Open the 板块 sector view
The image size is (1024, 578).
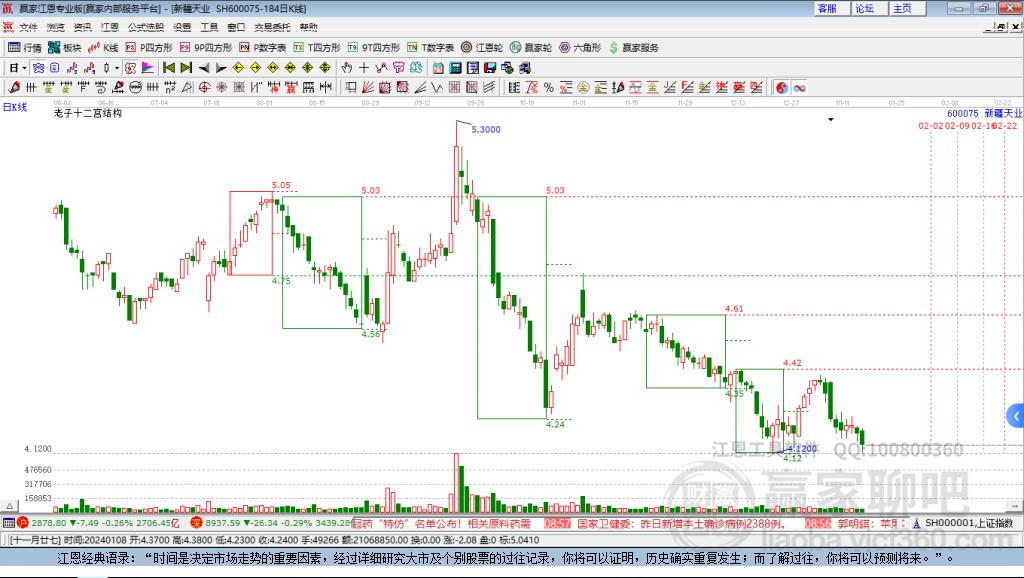pyautogui.click(x=65, y=48)
